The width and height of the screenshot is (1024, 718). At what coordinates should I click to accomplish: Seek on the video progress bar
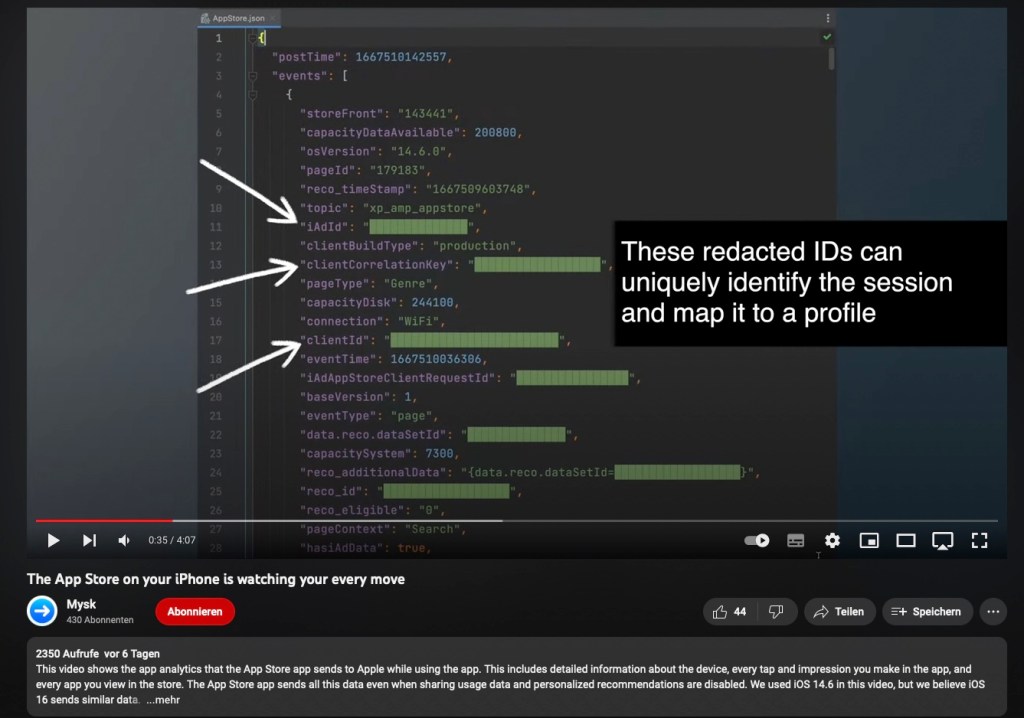[x=517, y=521]
